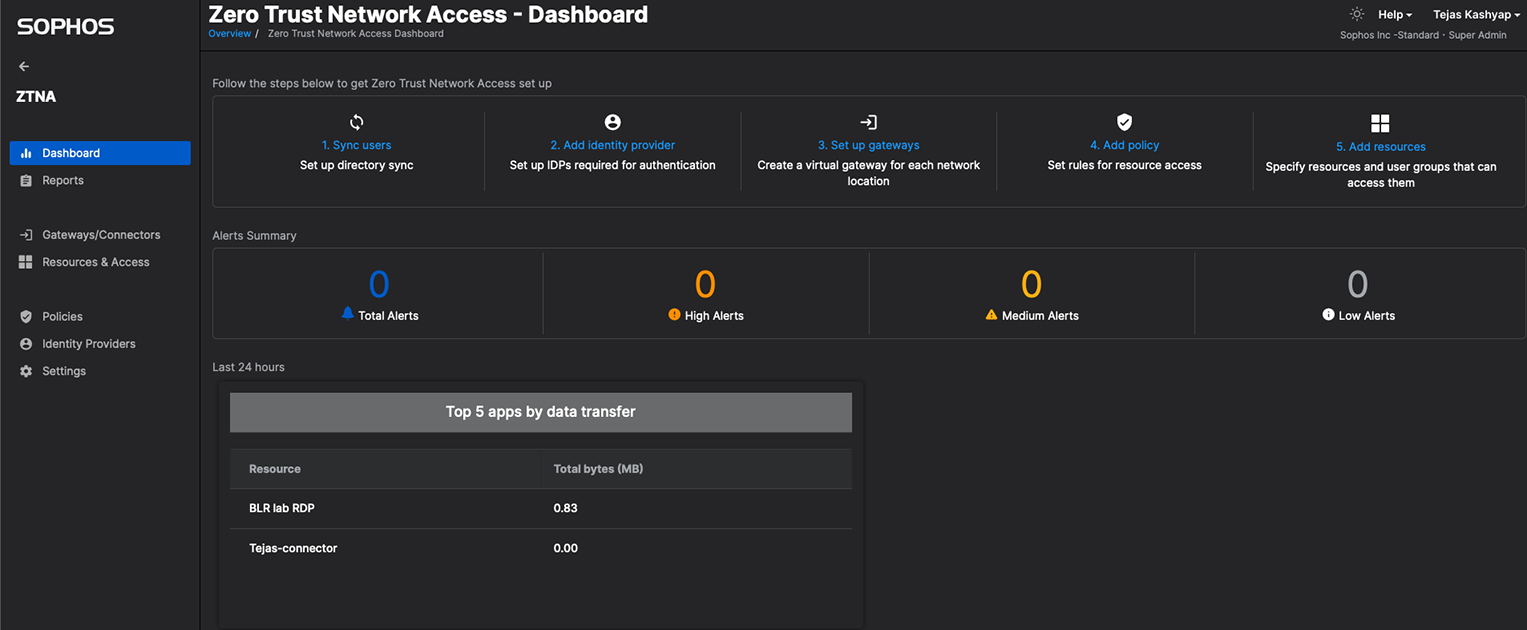Viewport: 1527px width, 630px height.
Task: Click the back arrow above ZTNA
Action: point(24,67)
